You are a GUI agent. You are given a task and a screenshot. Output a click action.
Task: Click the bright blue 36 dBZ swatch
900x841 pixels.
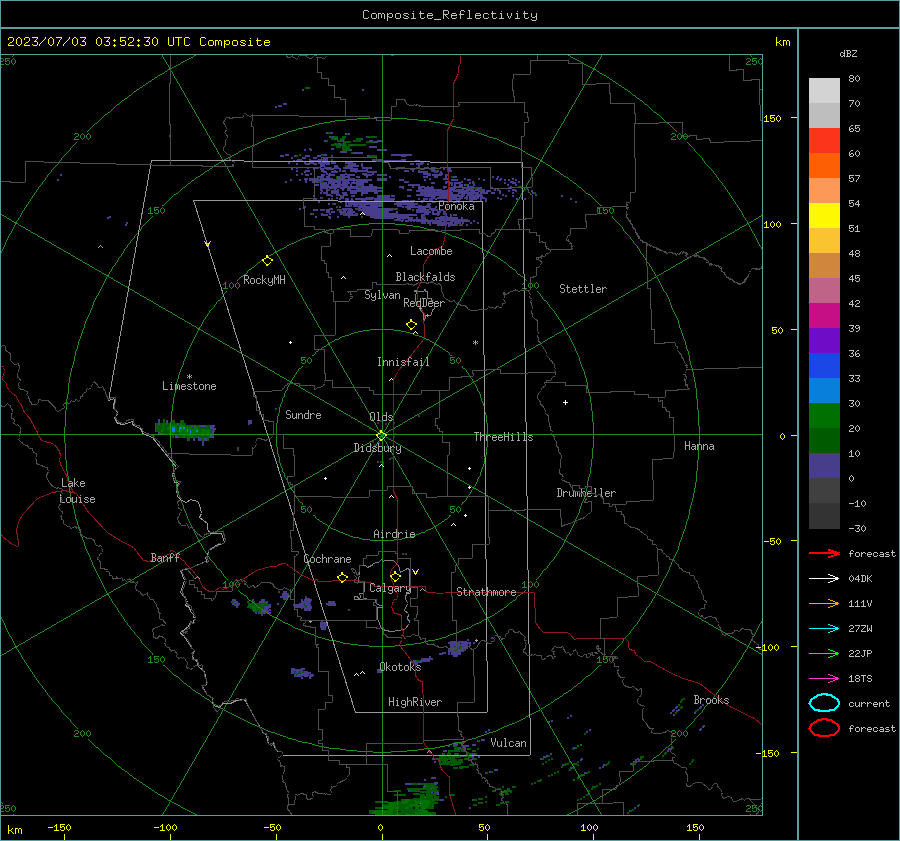point(824,365)
